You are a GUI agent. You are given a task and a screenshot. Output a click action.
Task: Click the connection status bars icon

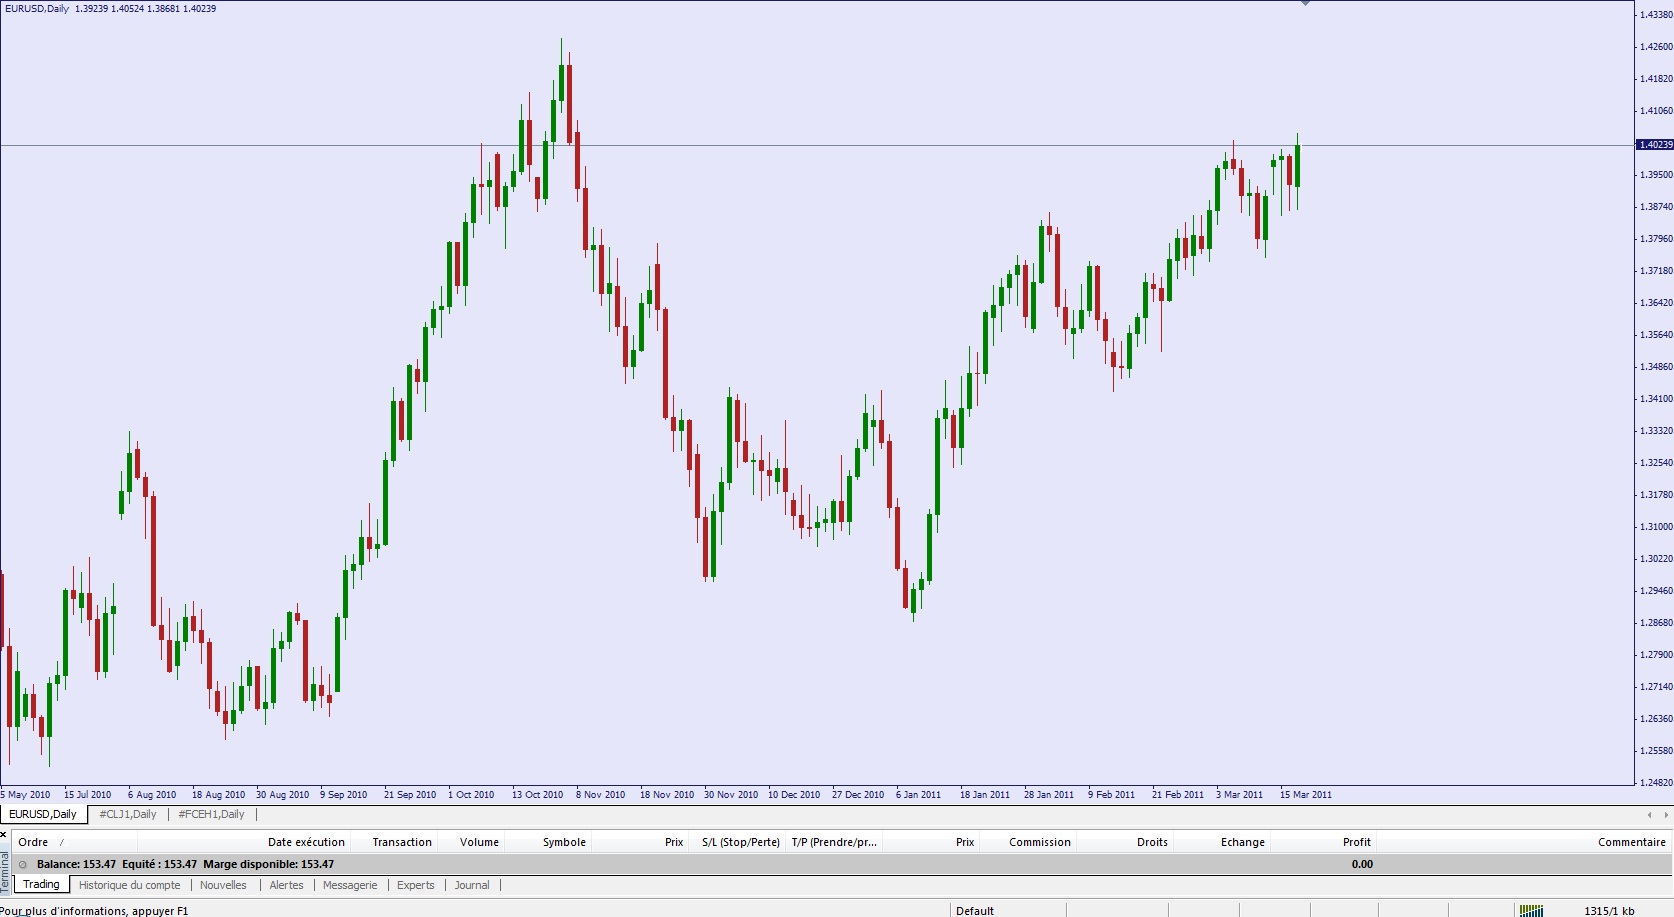pos(1531,910)
